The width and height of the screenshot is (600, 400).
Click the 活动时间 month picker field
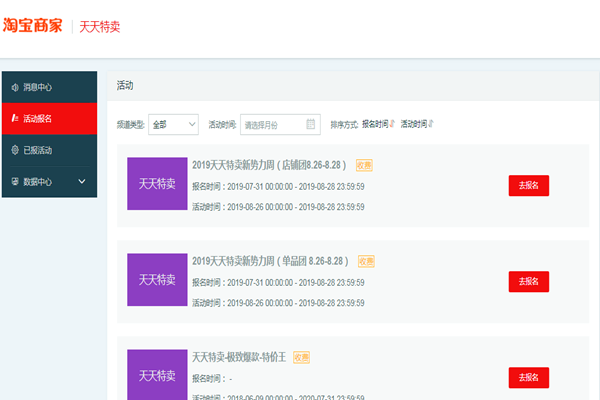pyautogui.click(x=280, y=124)
